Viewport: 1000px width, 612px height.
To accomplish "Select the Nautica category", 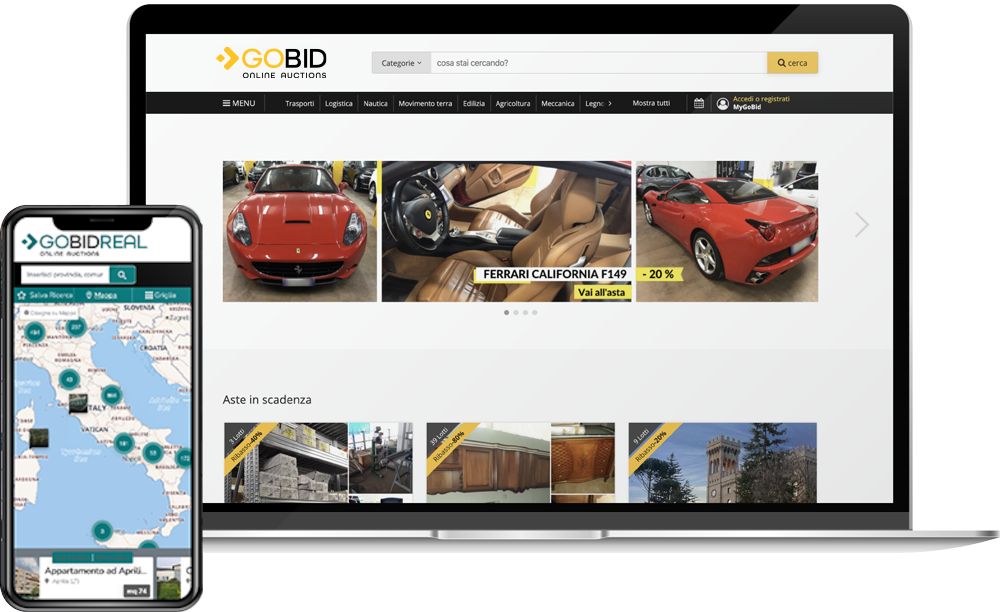I will tap(375, 103).
